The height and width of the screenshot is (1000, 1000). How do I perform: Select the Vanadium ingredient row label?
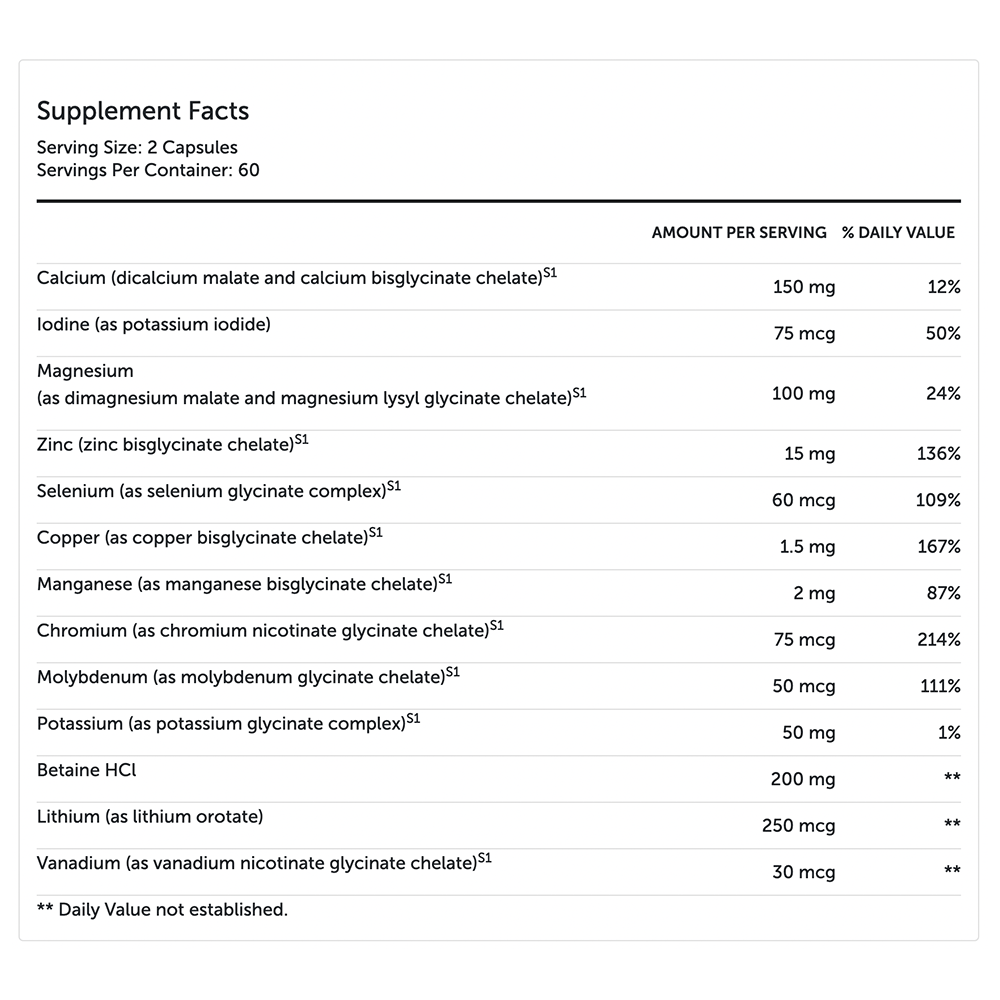(x=256, y=863)
